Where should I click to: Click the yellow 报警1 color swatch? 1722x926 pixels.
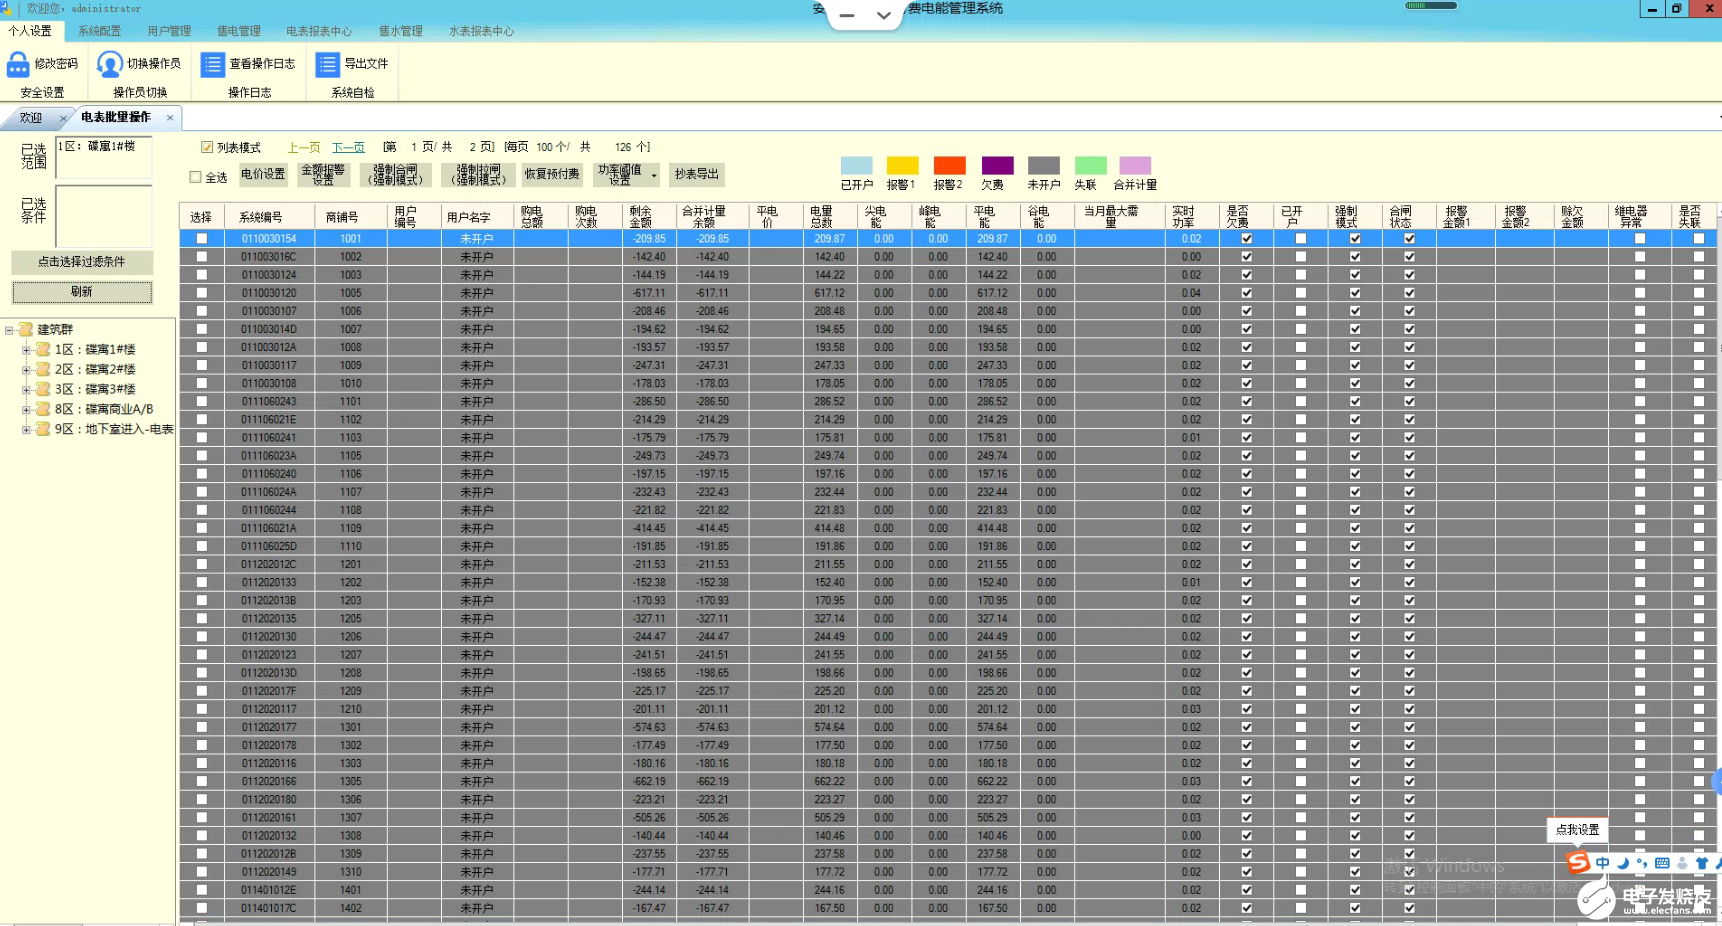point(902,166)
